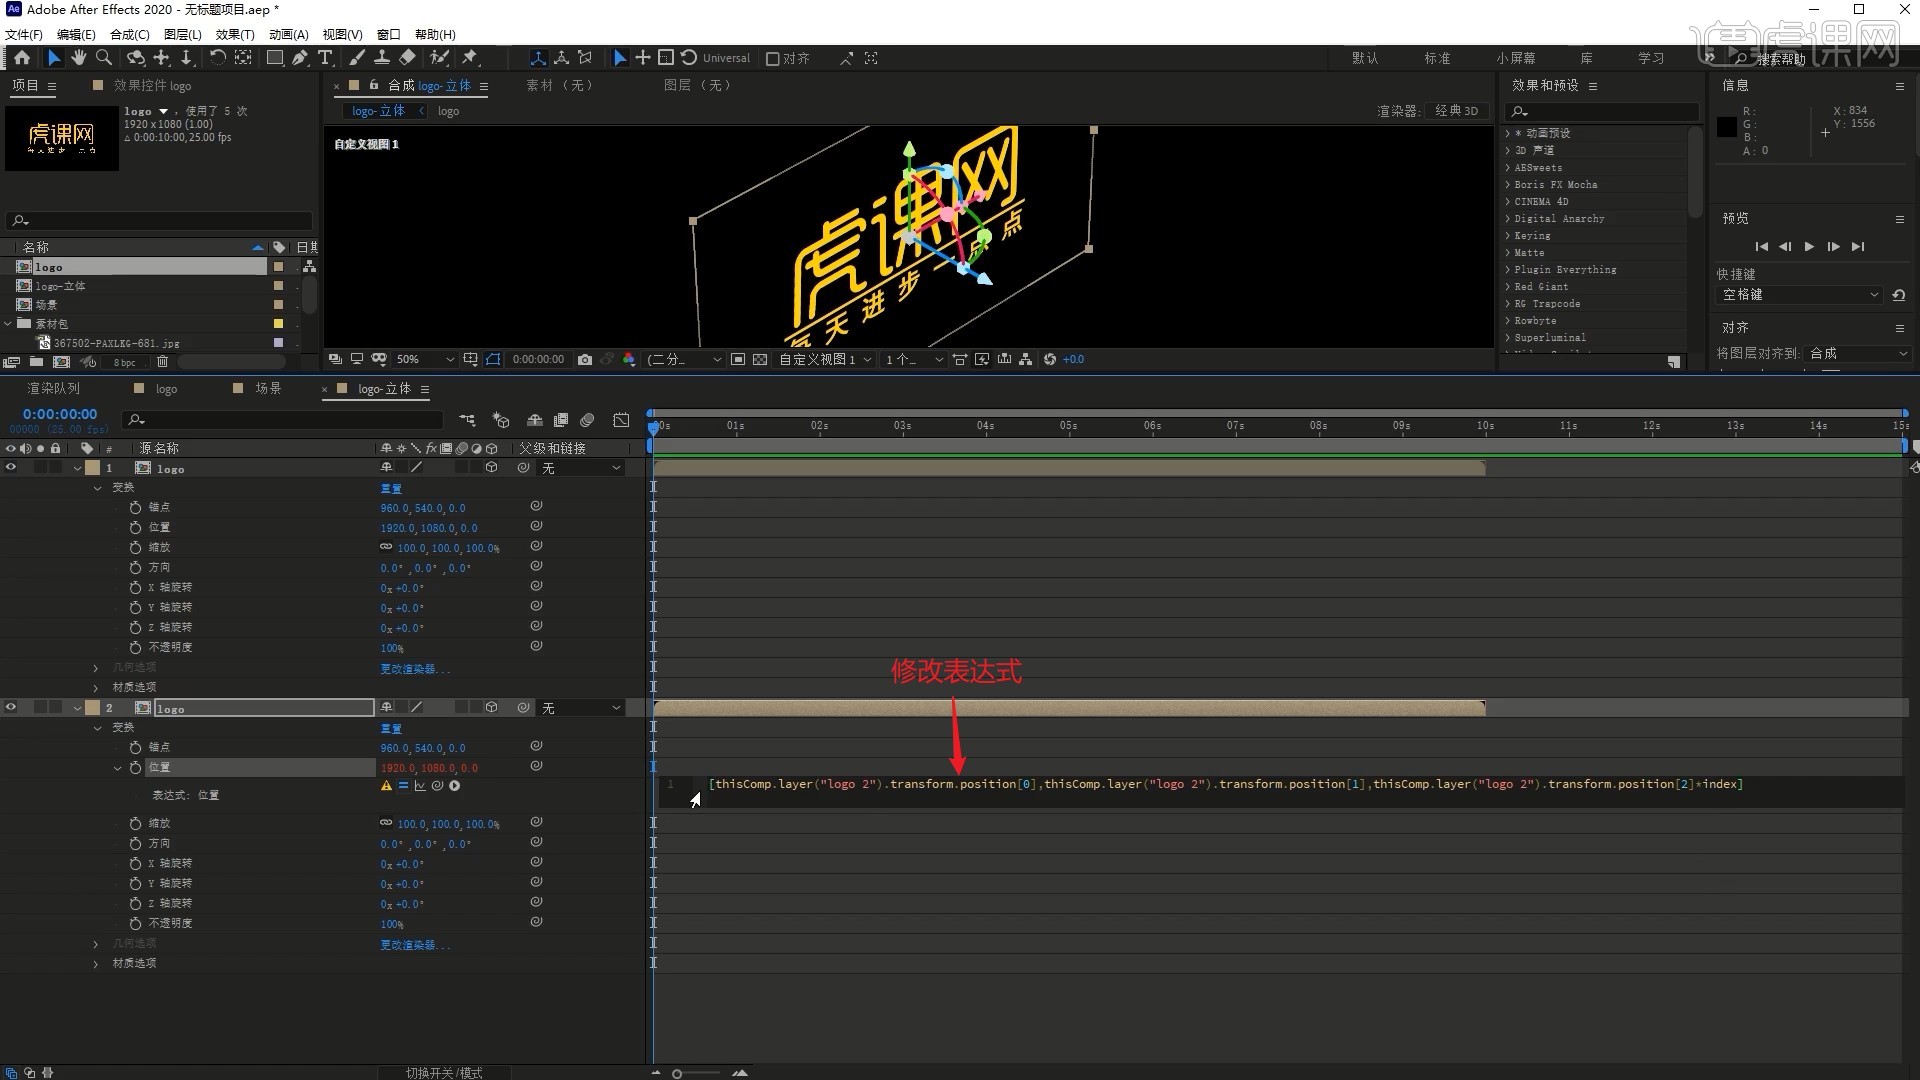Toggle stopwatch for layer 1 锚点

135,508
